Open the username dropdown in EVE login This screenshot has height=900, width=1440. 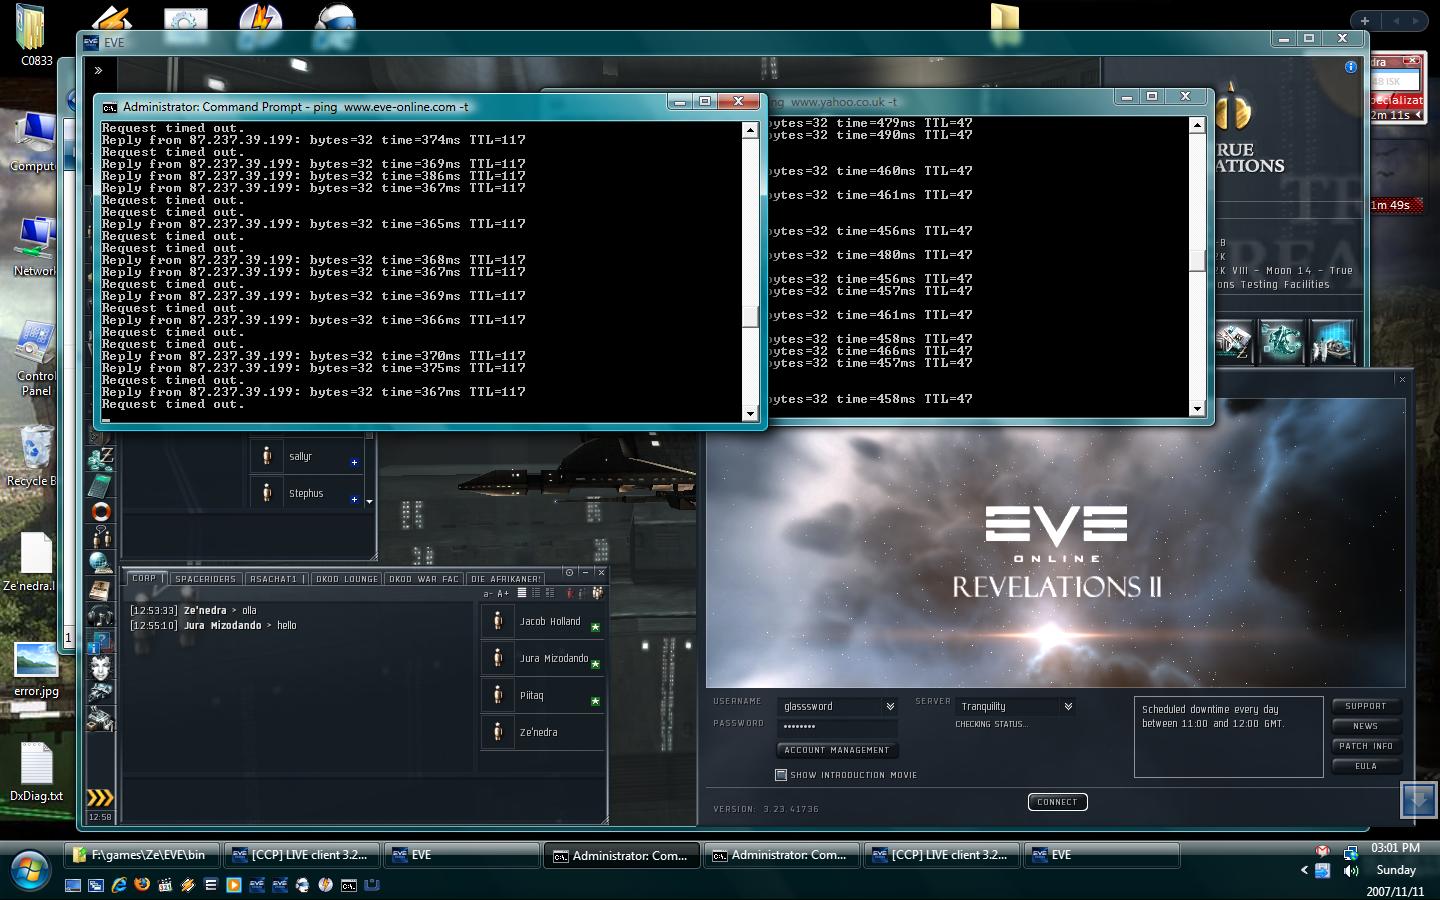[890, 706]
